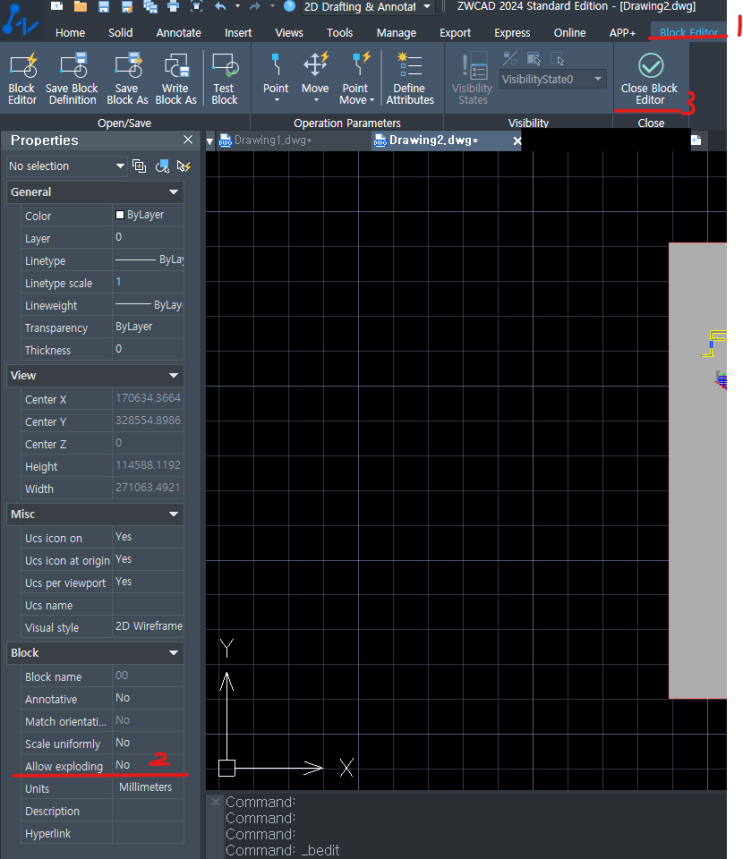Screen dimensions: 743x859
Task: Expand the Point tool dropdown arrow
Action: [277, 100]
